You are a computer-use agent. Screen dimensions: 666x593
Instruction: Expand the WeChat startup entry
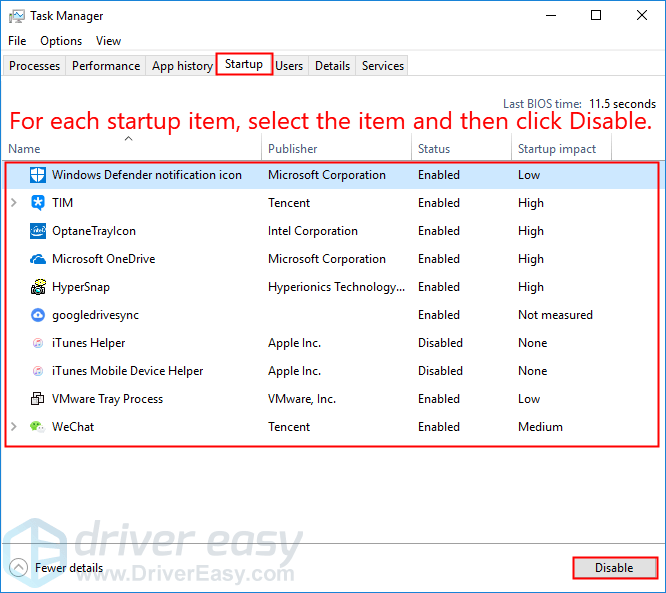[x=14, y=427]
